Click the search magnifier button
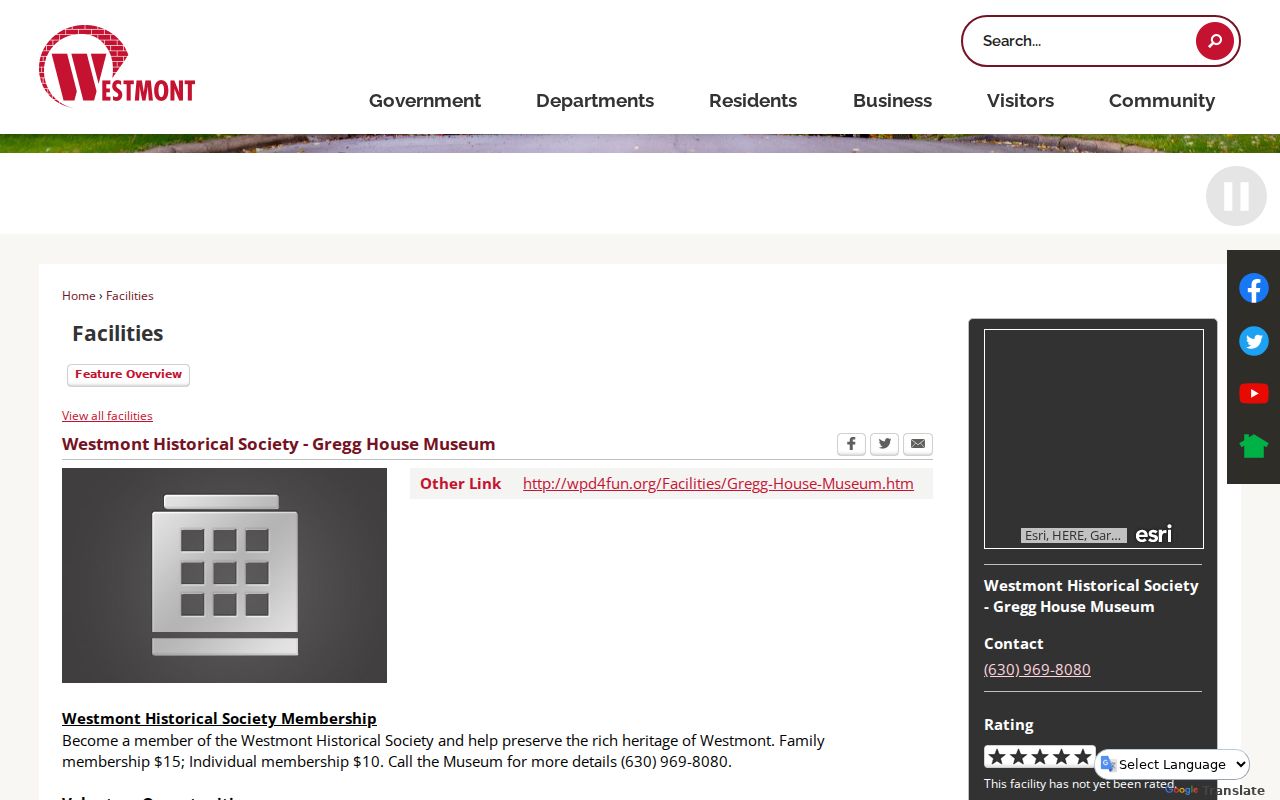Viewport: 1280px width, 800px height. (1214, 41)
